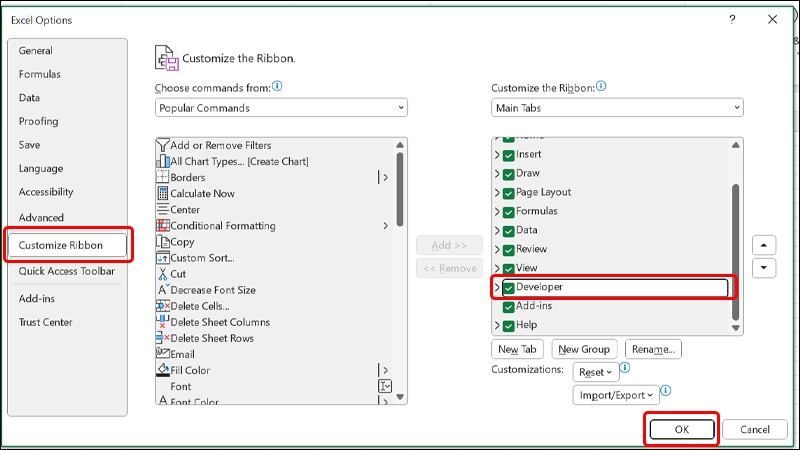Uncheck the Insert tab checkbox

pos(509,155)
